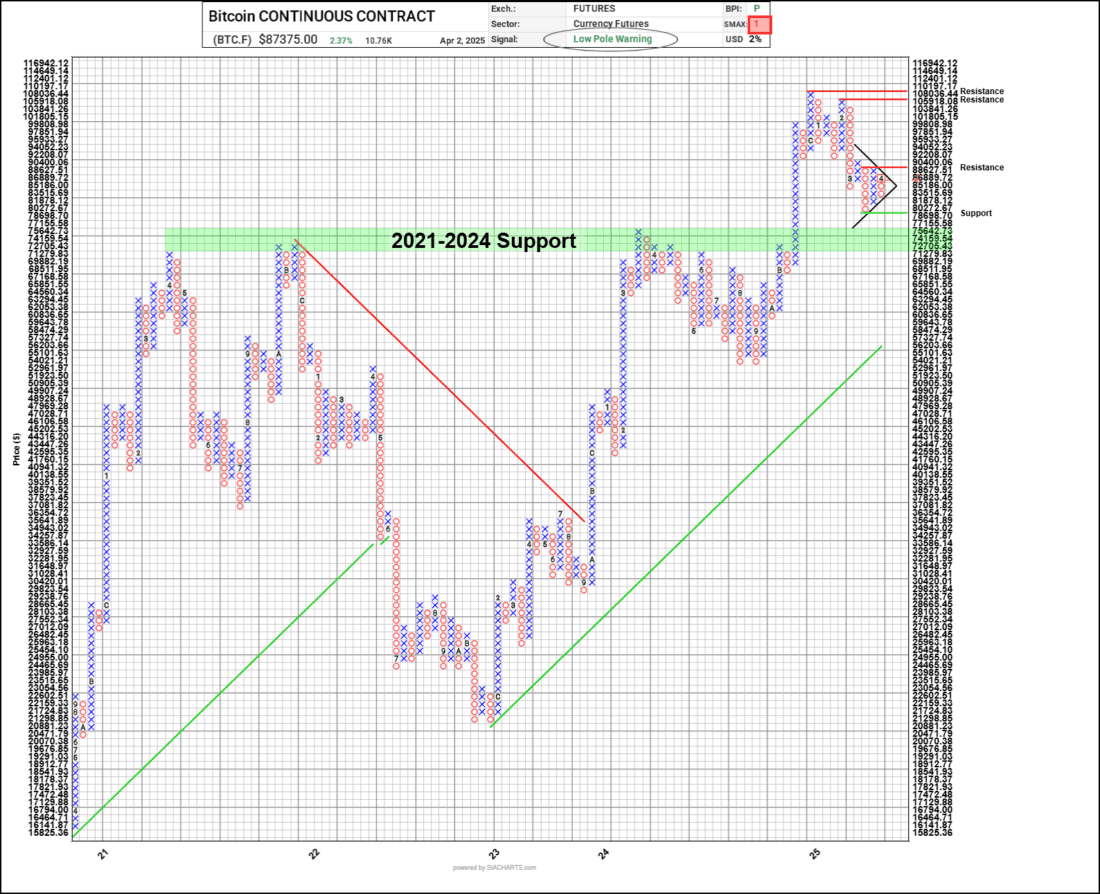Click the green BPI P indicator
1100x894 pixels.
[757, 9]
